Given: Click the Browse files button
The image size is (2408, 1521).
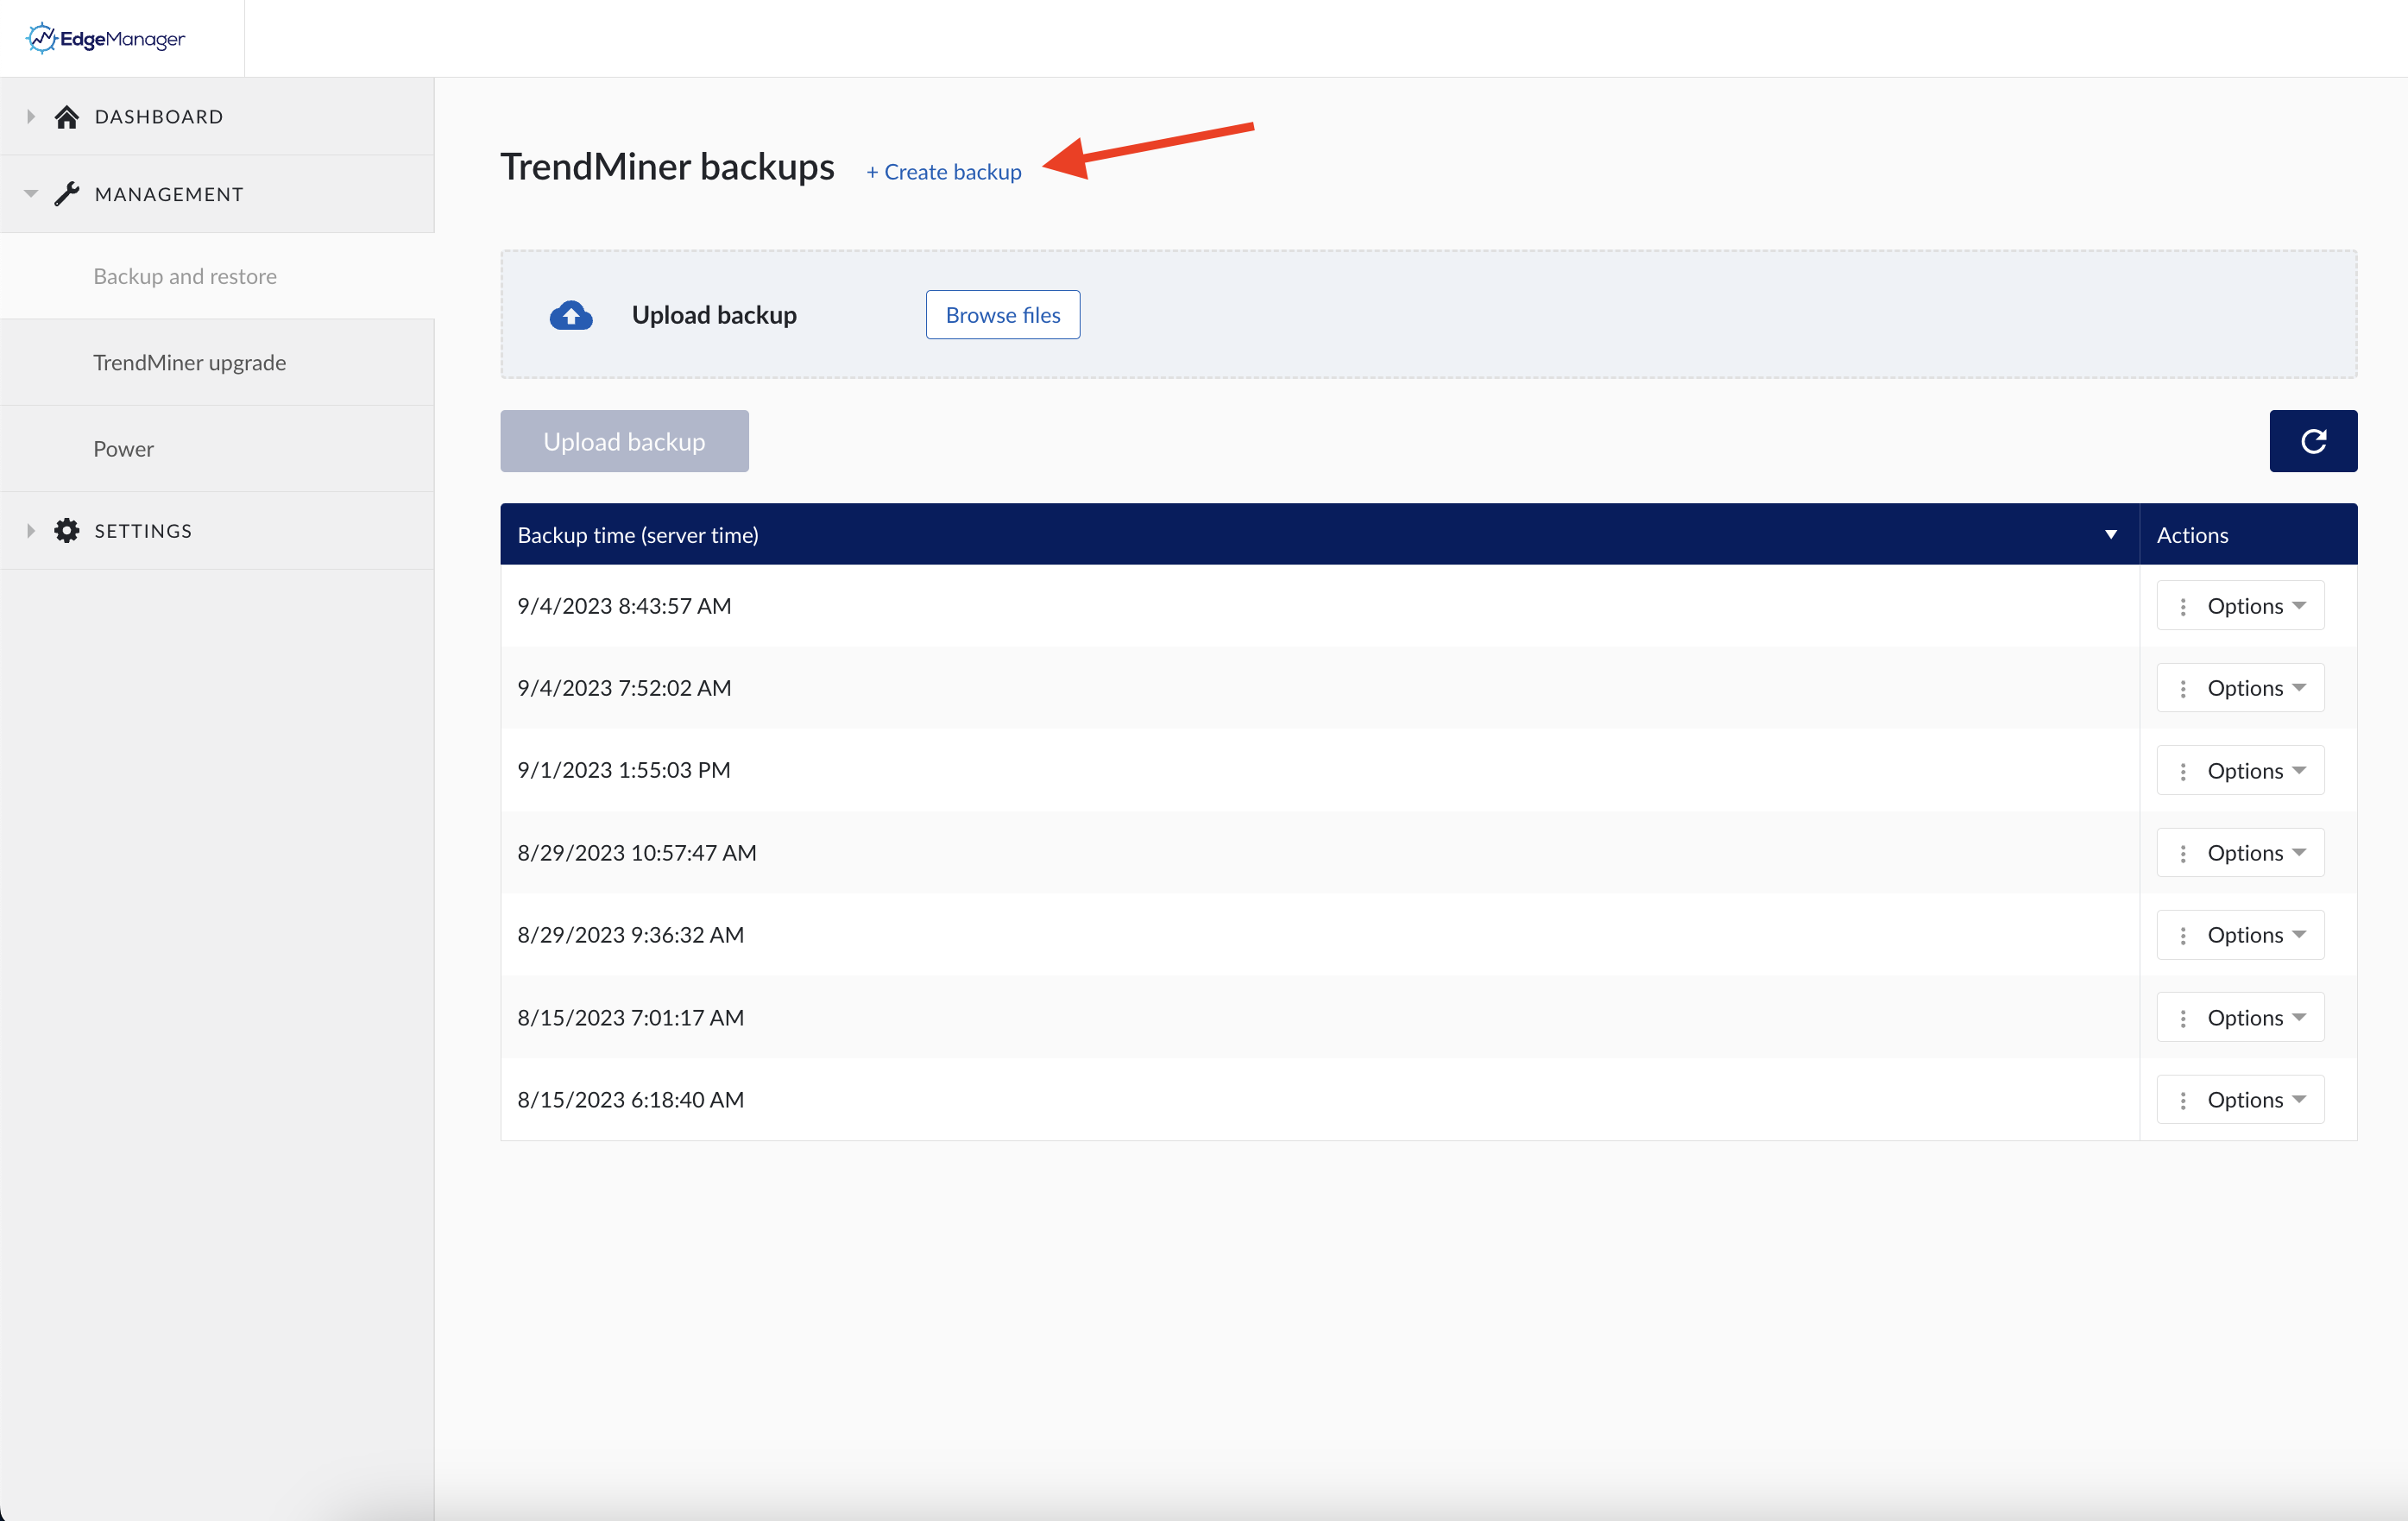Looking at the screenshot, I should [x=1002, y=314].
